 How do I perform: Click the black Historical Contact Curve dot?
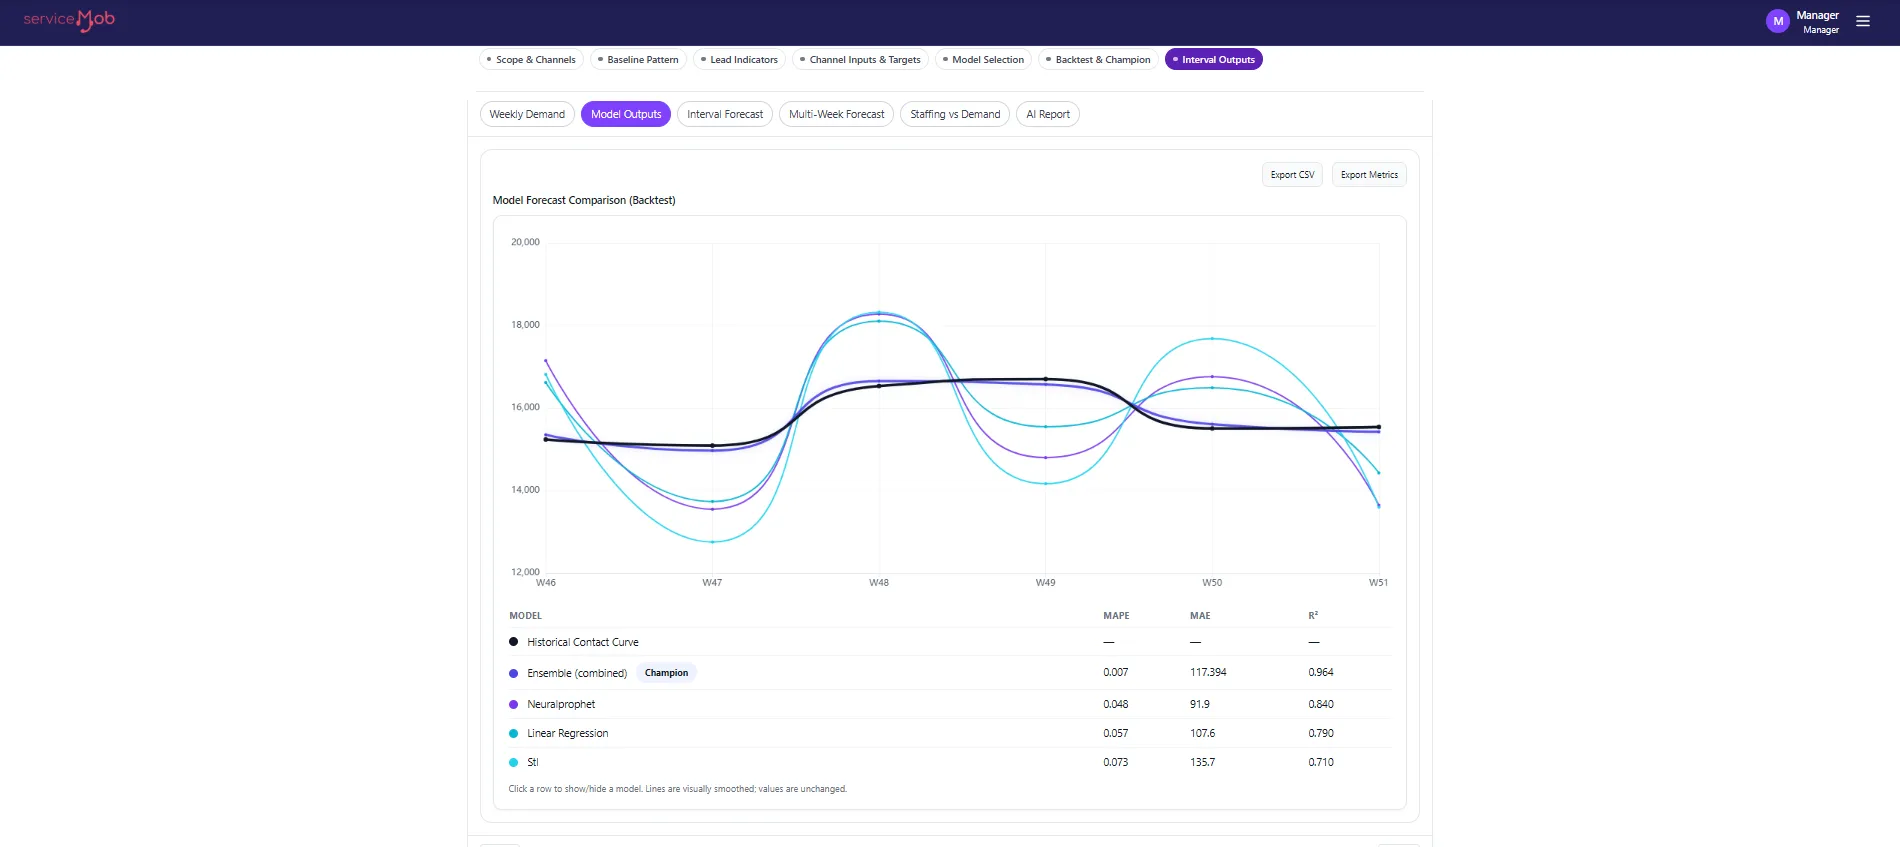(514, 642)
